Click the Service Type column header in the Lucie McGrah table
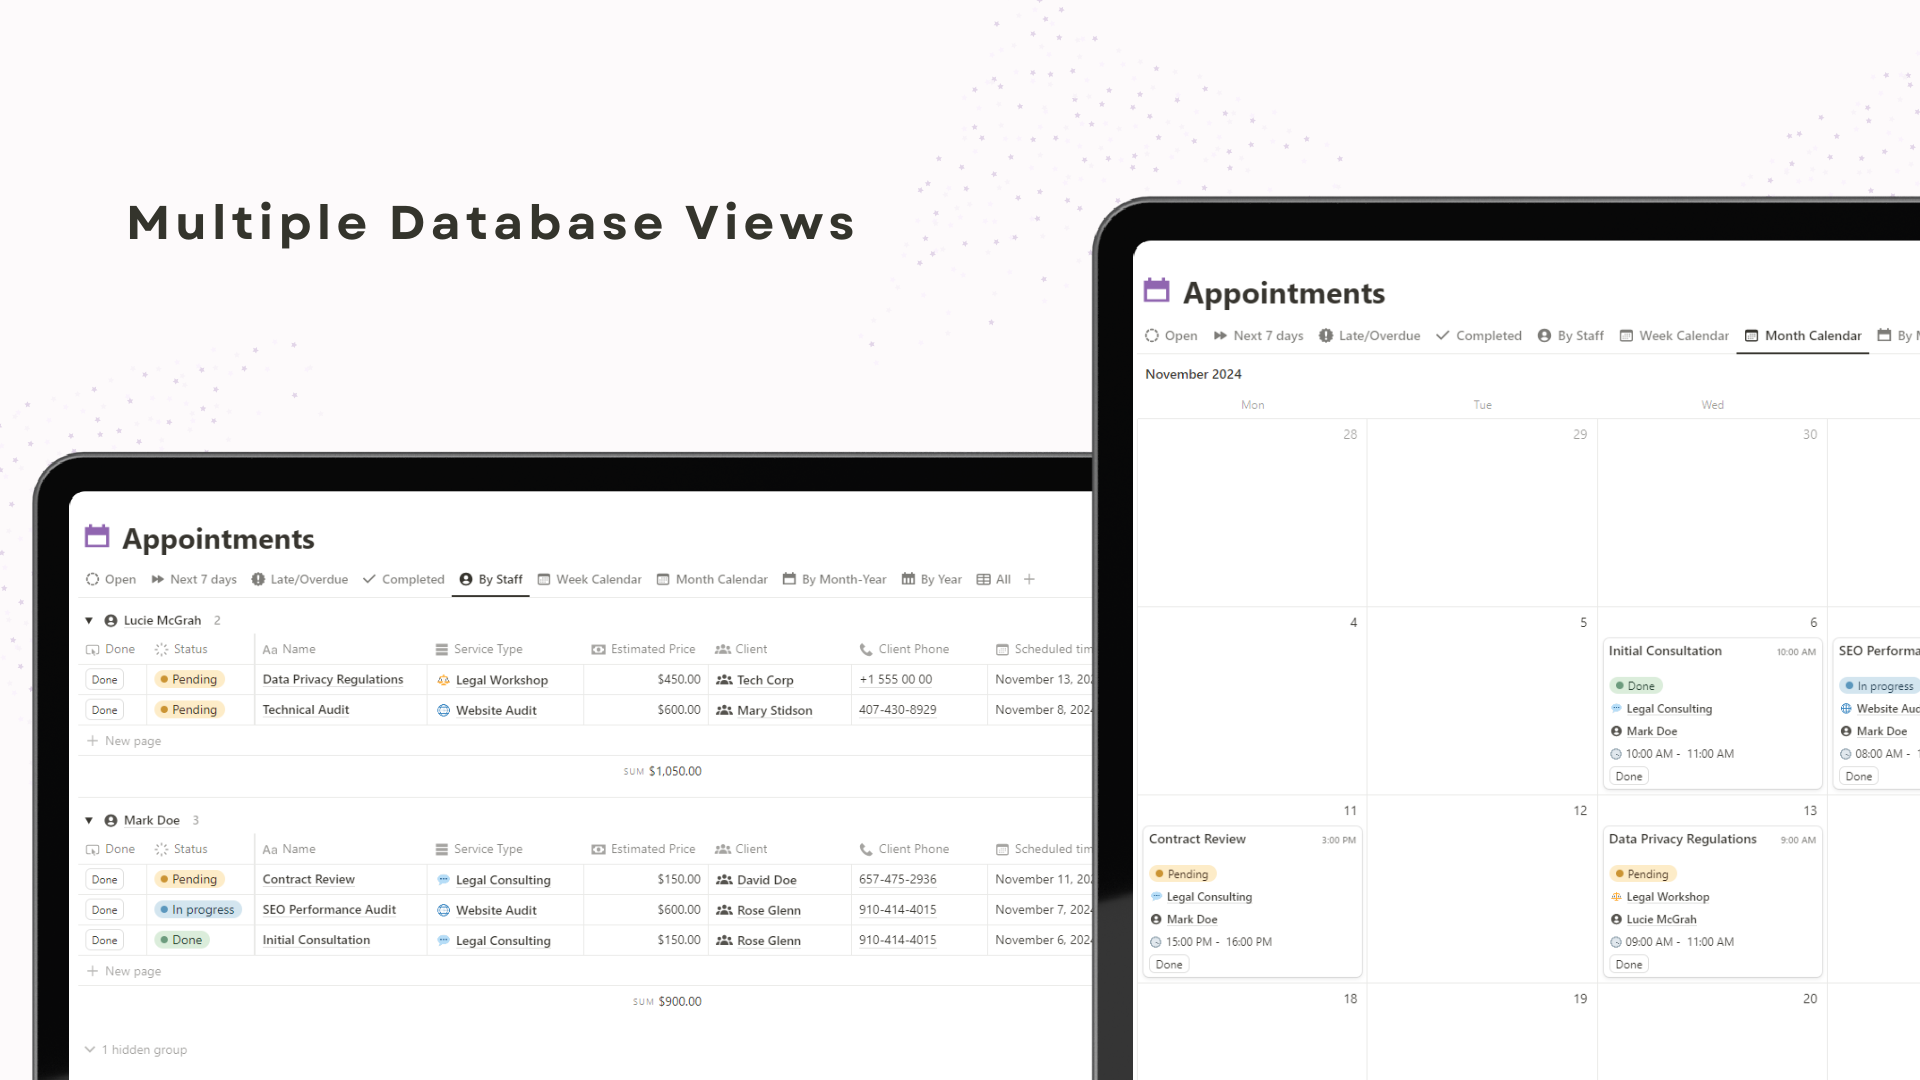This screenshot has height=1080, width=1920. (479, 649)
